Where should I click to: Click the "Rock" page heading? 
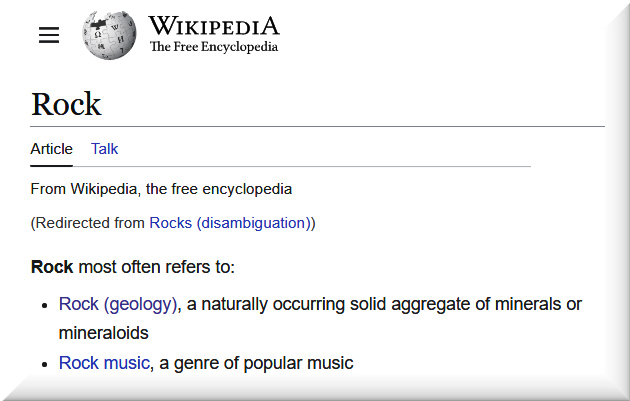coord(66,105)
